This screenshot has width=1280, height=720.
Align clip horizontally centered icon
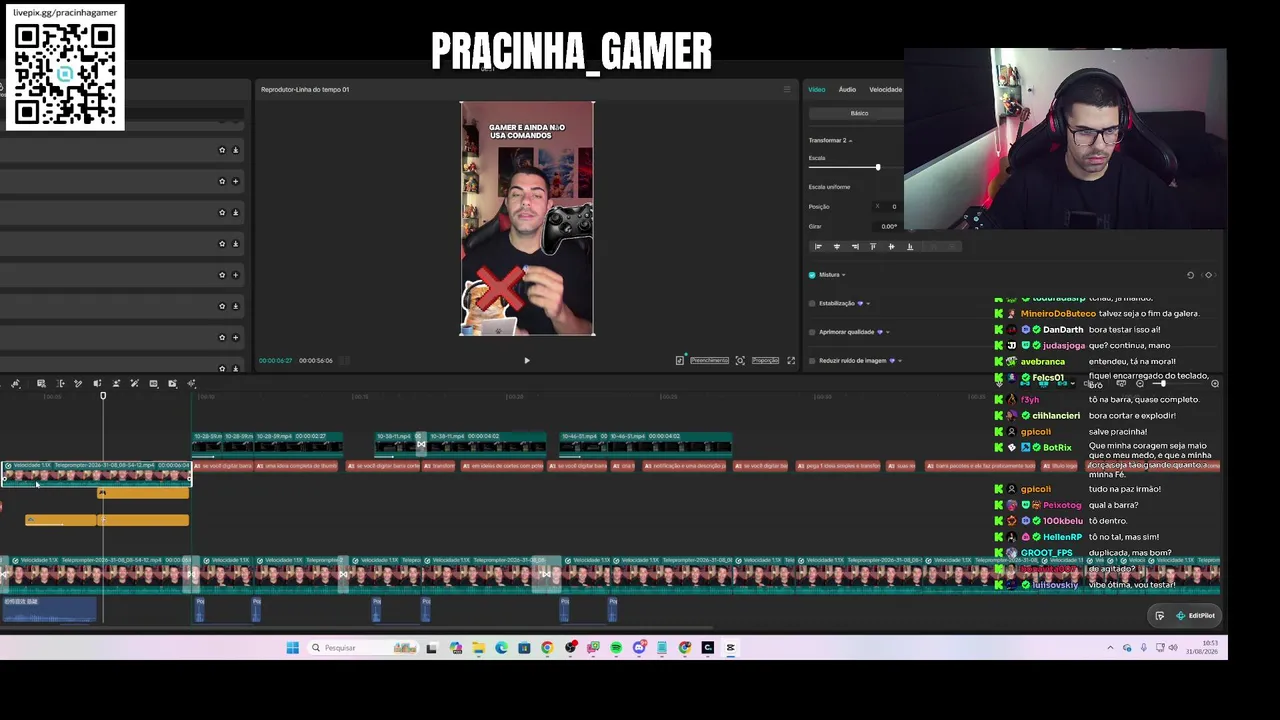coord(837,246)
